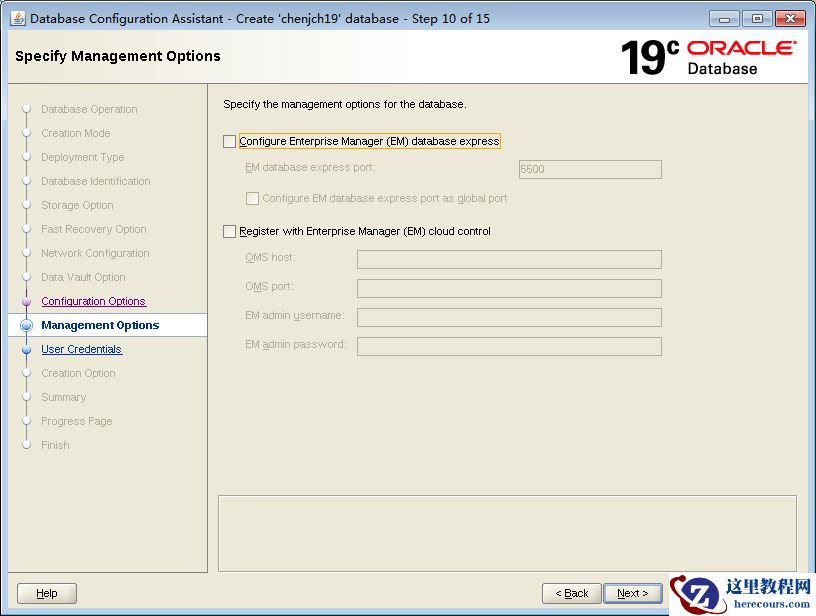Check Configure Enterprise Manager database express

pos(230,142)
